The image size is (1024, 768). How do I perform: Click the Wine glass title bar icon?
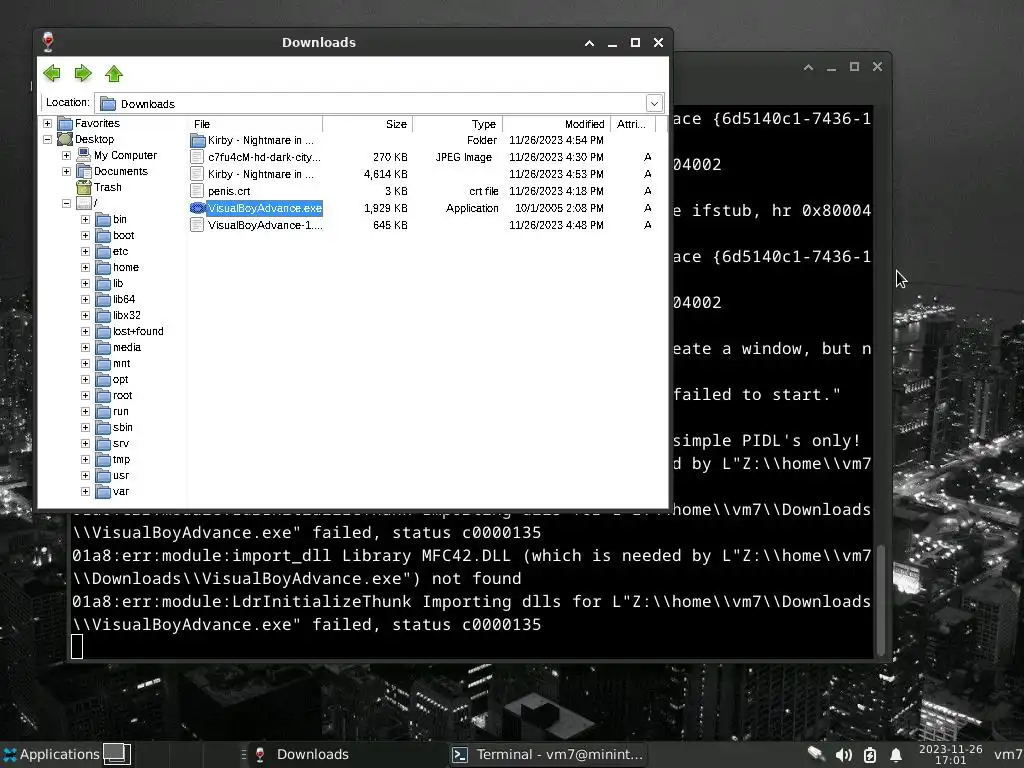[48, 42]
